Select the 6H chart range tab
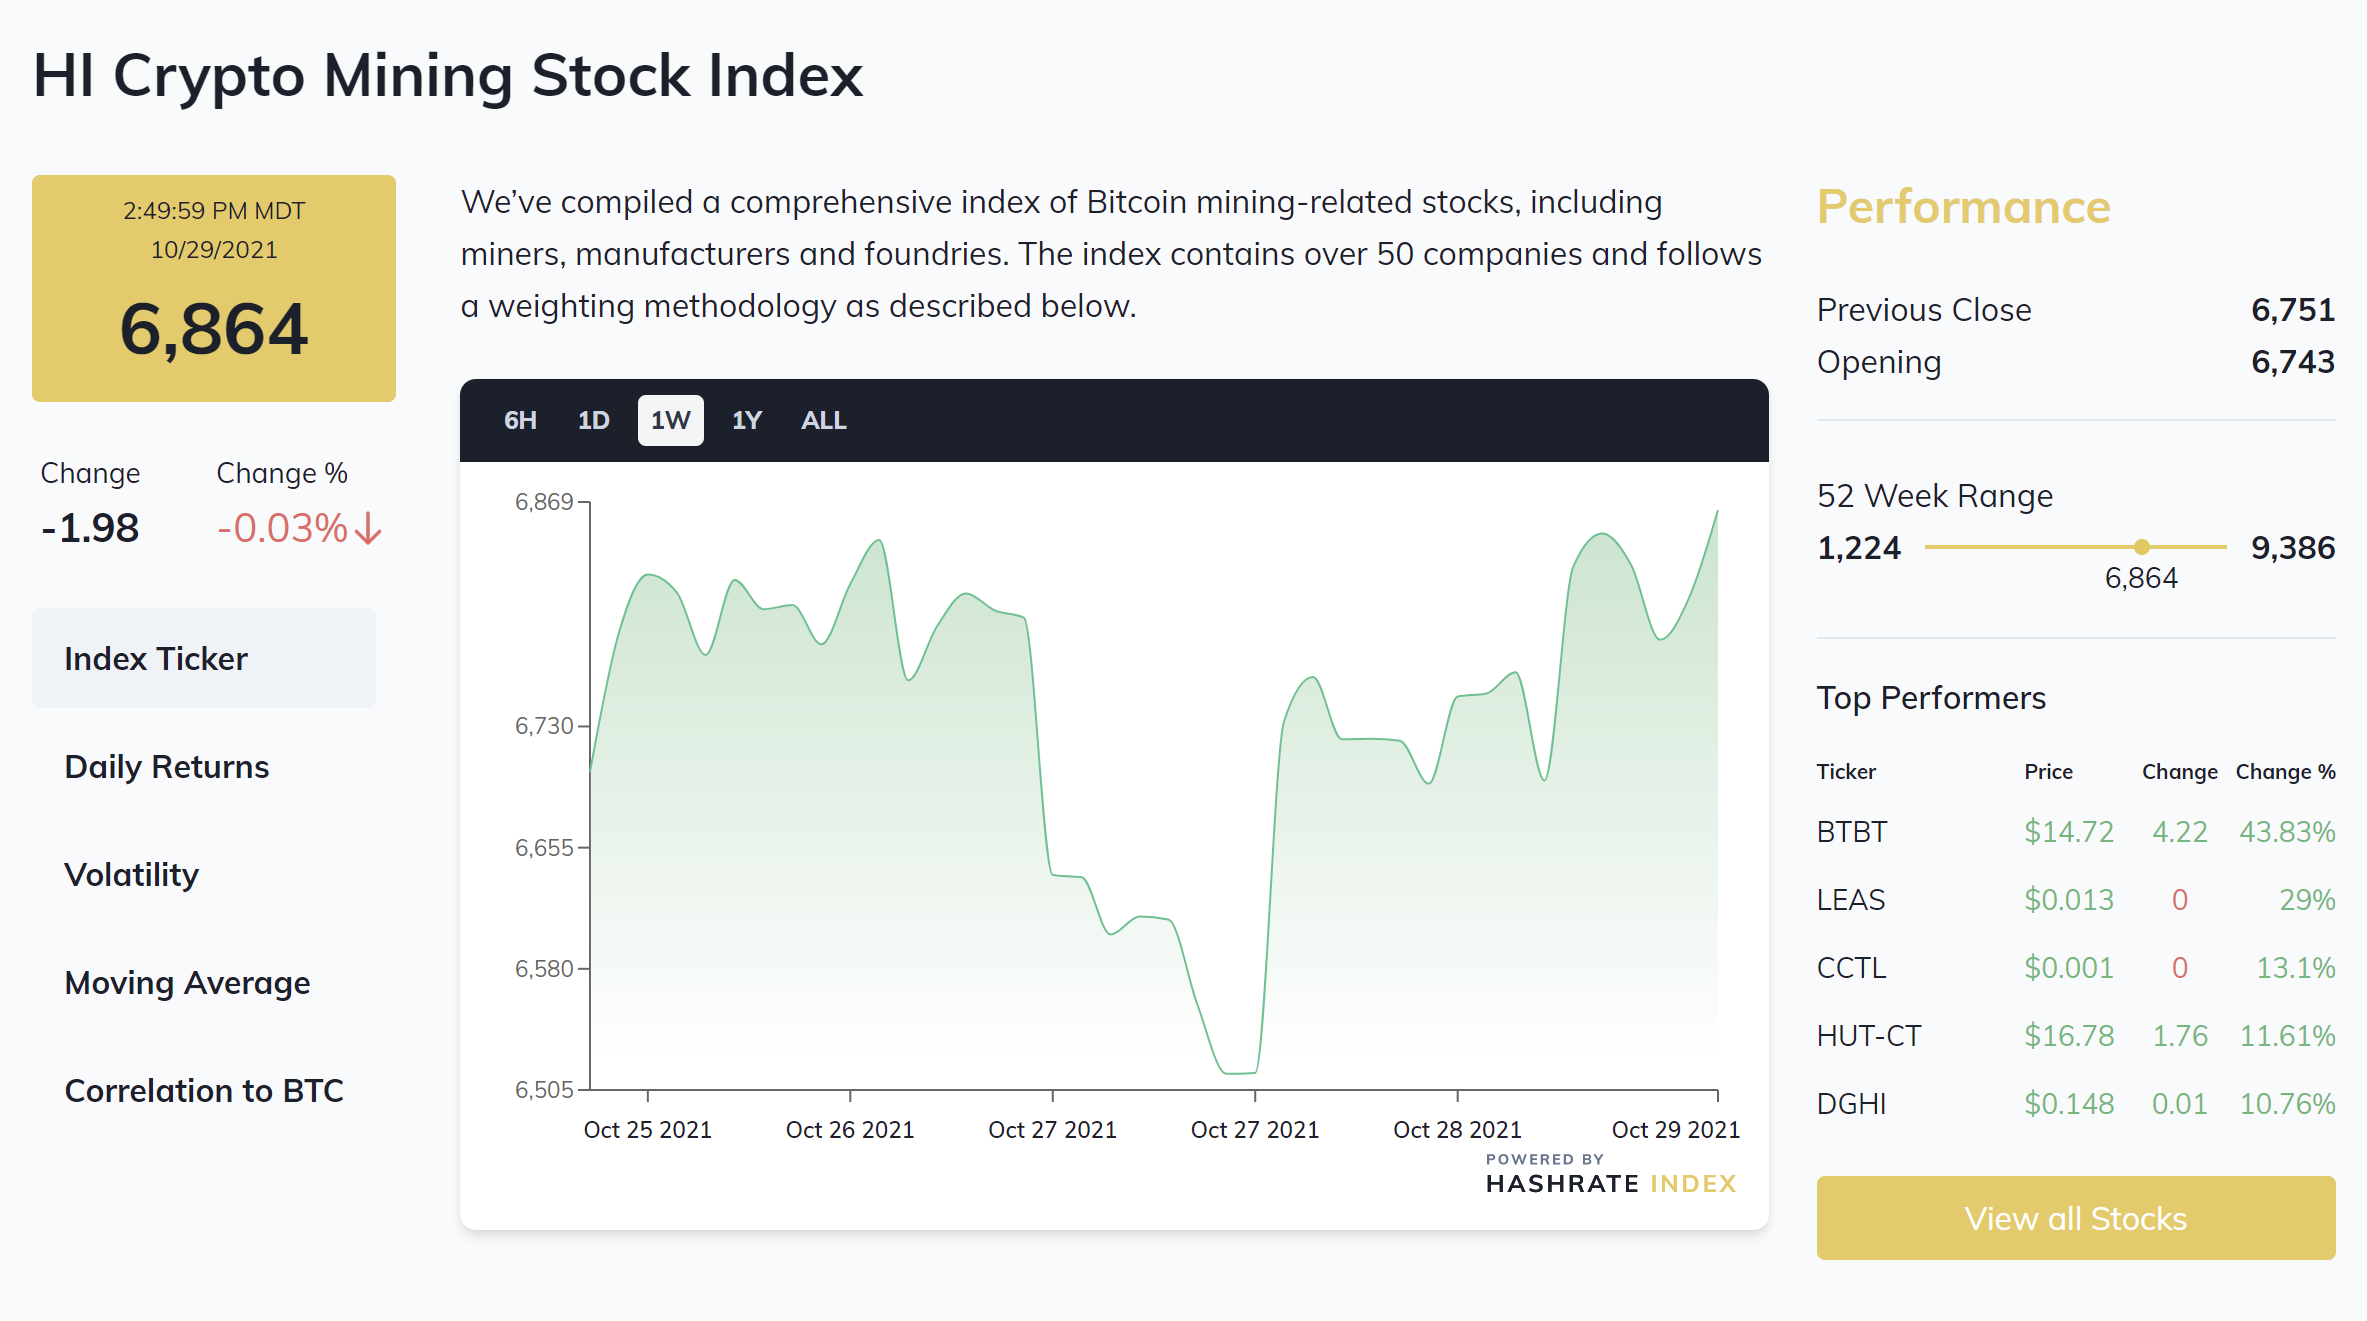The width and height of the screenshot is (2367, 1321). [x=520, y=420]
